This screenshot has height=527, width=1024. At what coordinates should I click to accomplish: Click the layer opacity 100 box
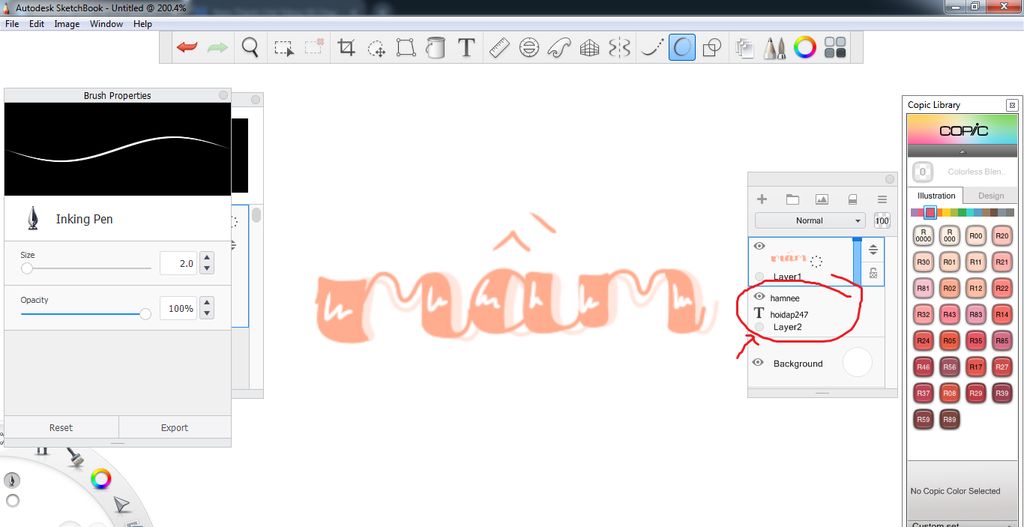click(882, 221)
